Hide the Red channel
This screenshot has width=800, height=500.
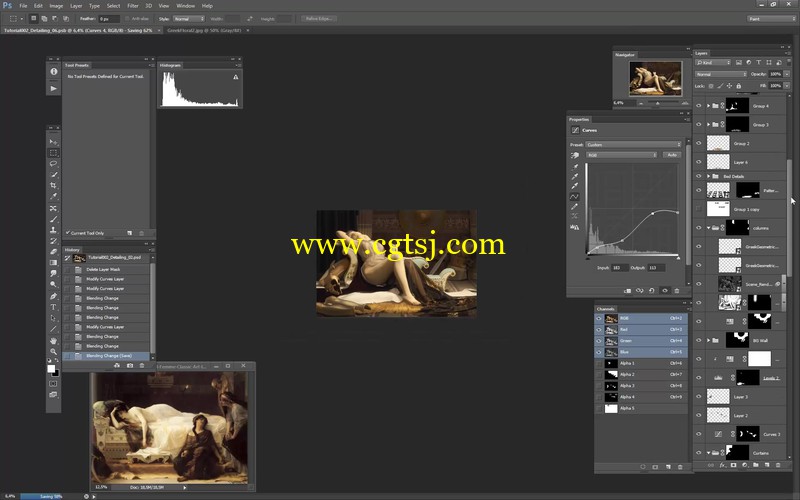599,330
